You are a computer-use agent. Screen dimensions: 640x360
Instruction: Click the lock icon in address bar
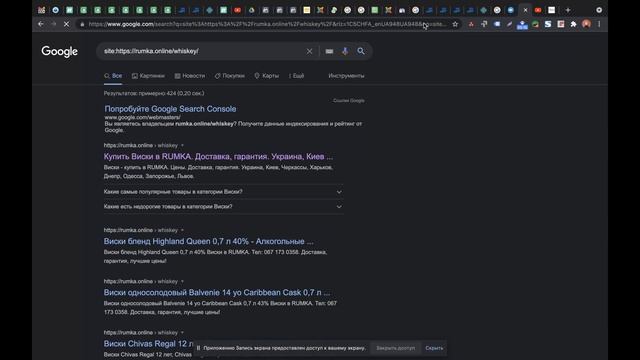coord(82,24)
